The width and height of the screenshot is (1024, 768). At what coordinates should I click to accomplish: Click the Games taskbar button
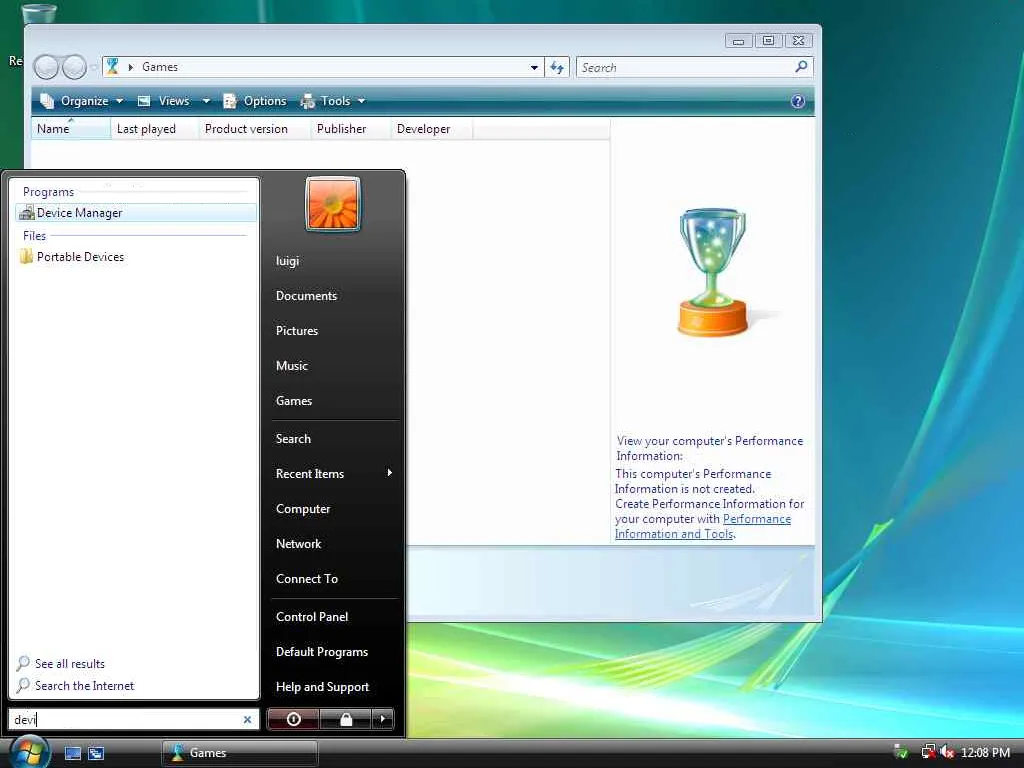point(239,753)
